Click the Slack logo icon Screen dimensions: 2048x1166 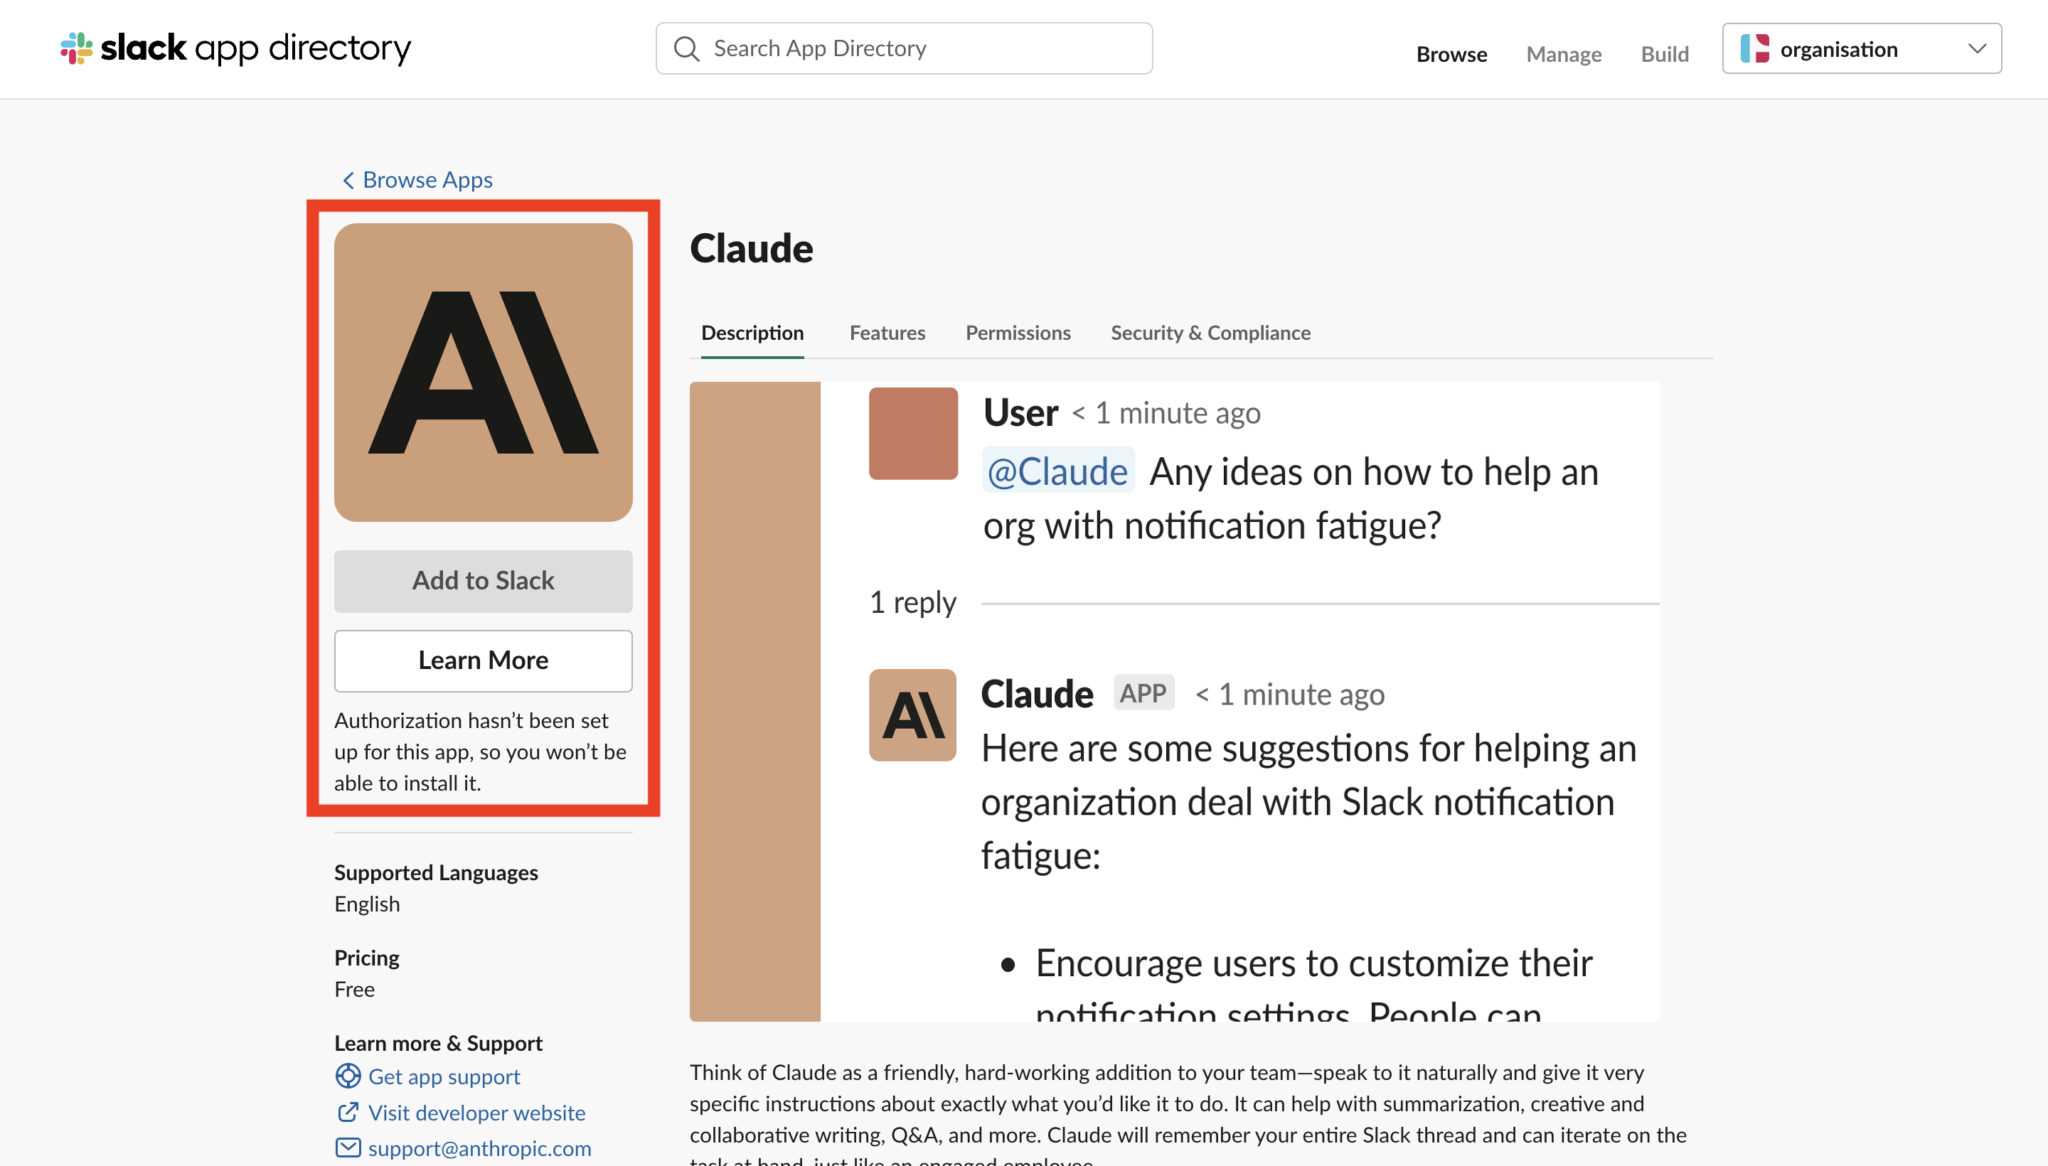(76, 48)
